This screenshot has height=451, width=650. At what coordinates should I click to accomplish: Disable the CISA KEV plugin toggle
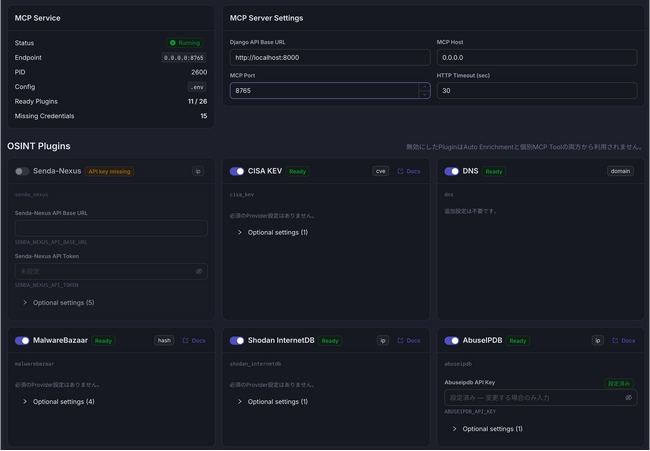237,171
